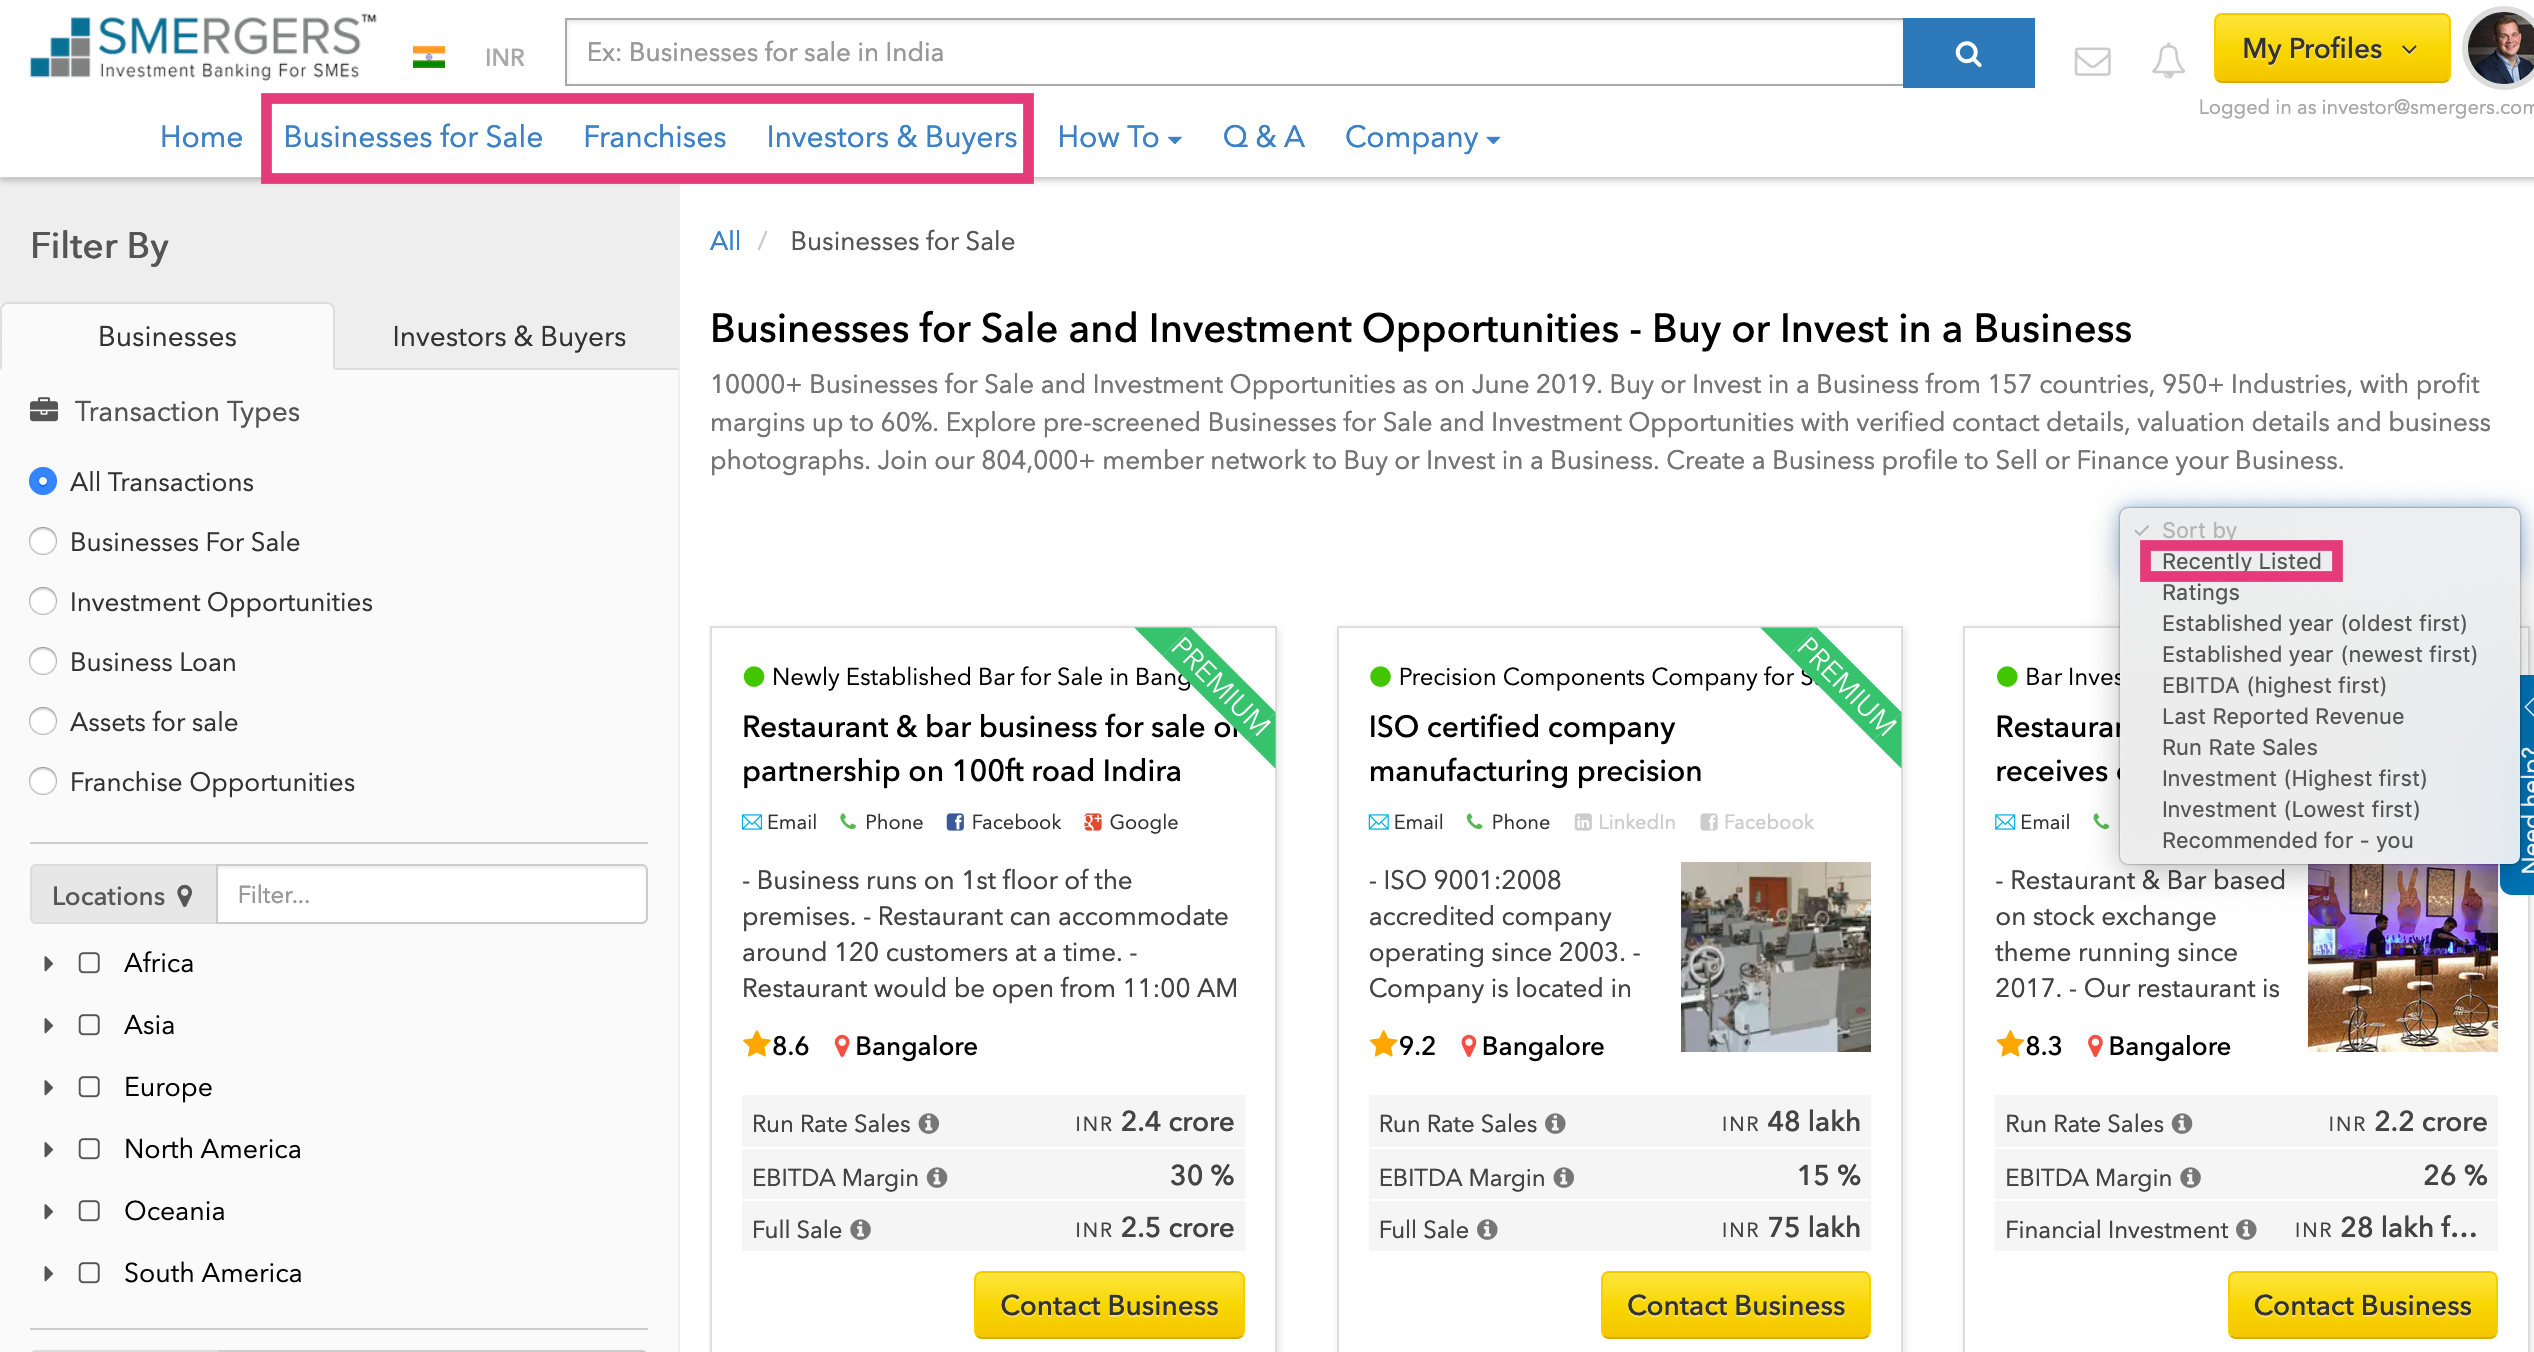The height and width of the screenshot is (1352, 2534).
Task: Expand the Africa location tree
Action: 48,963
